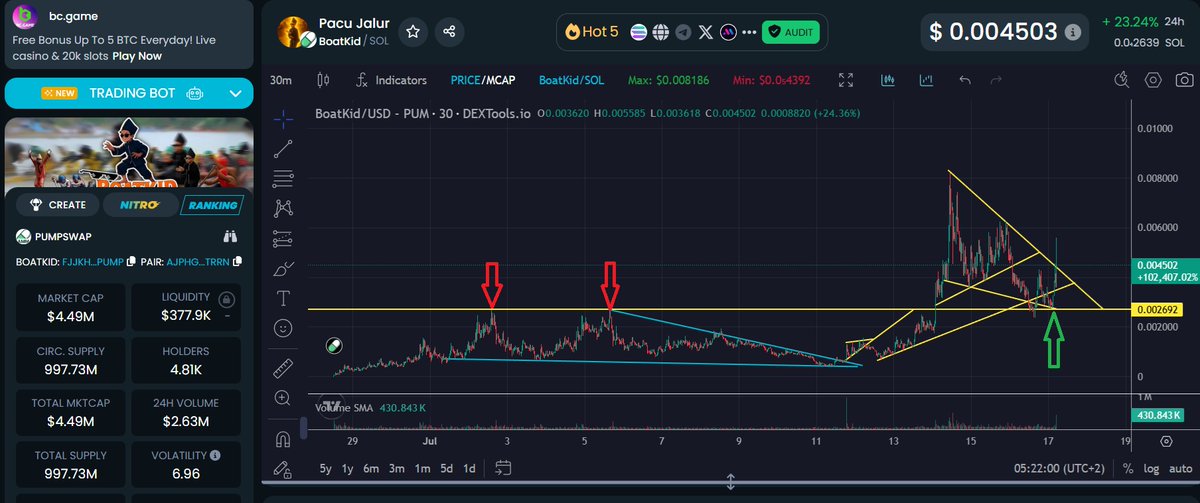Add Pacu Jalur to favorites with star icon
Image resolution: width=1200 pixels, height=503 pixels.
(x=414, y=32)
